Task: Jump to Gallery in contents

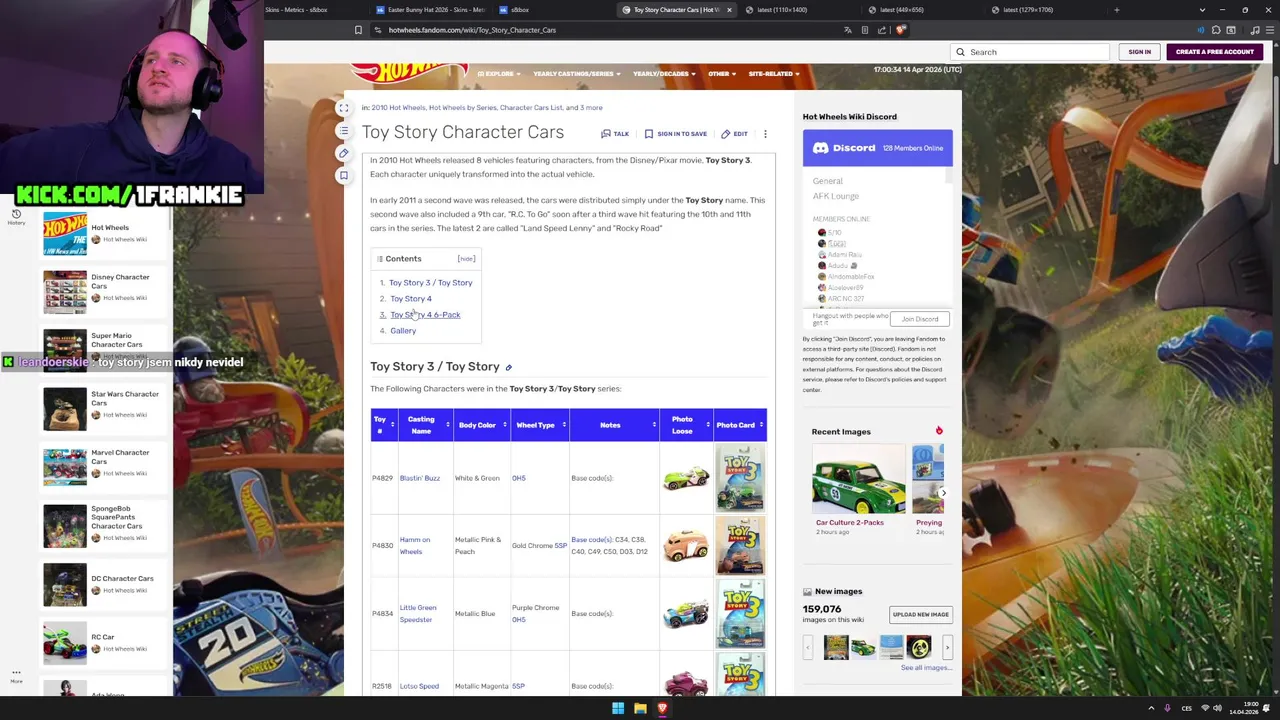Action: (403, 331)
